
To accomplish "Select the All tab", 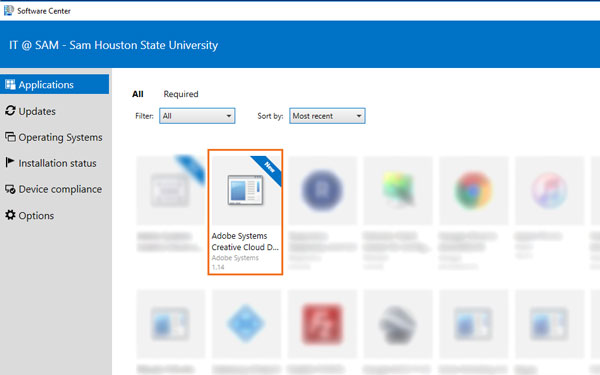I will click(138, 94).
